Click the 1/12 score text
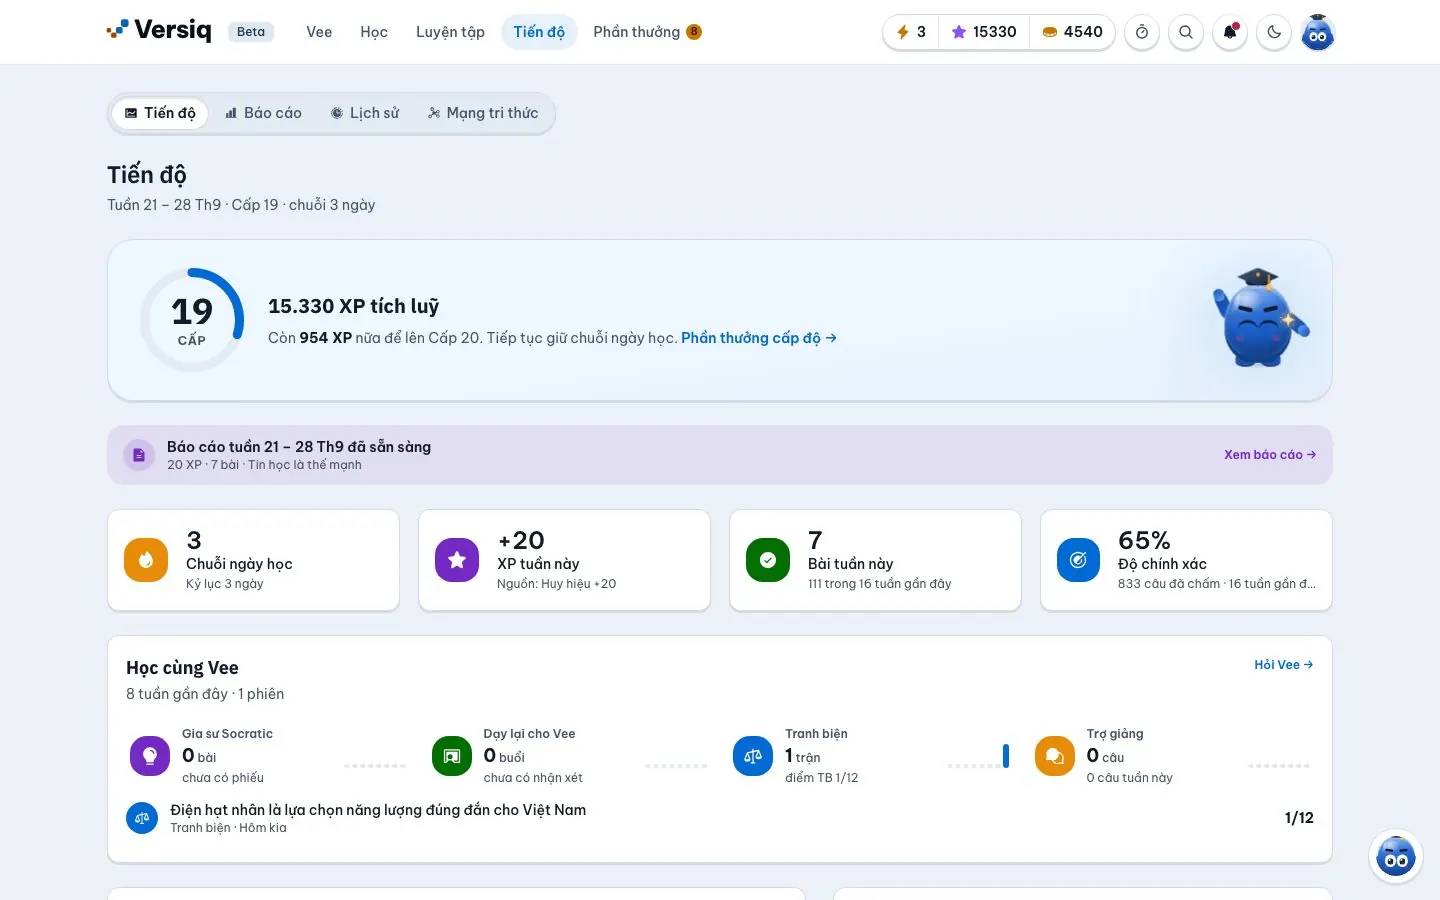The width and height of the screenshot is (1440, 900). (x=1299, y=818)
